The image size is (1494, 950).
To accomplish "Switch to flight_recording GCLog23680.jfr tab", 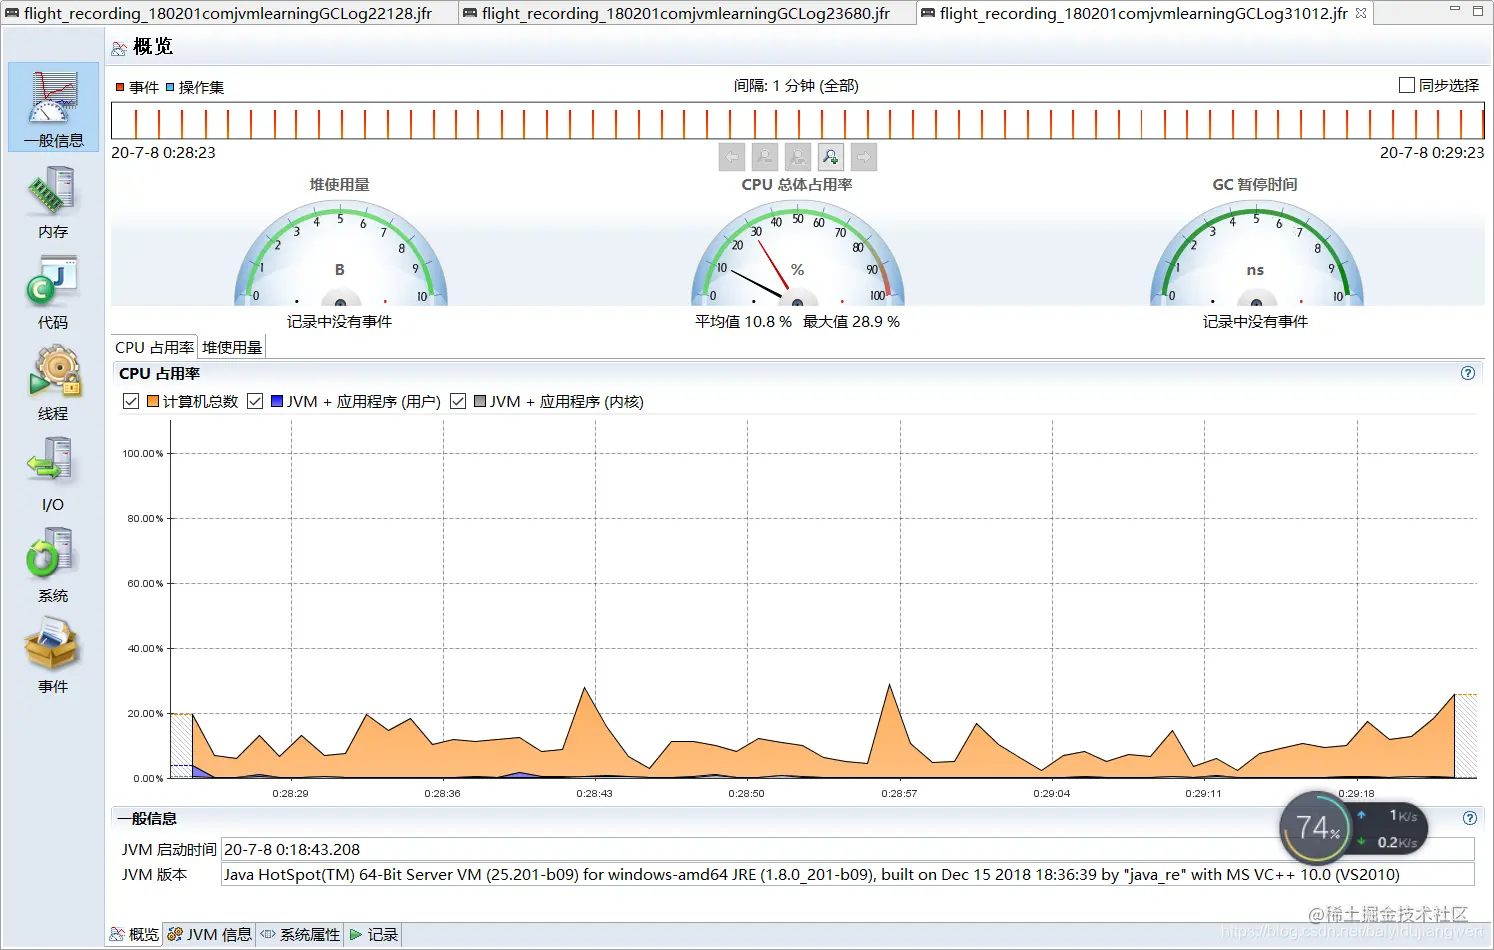I will 687,13.
